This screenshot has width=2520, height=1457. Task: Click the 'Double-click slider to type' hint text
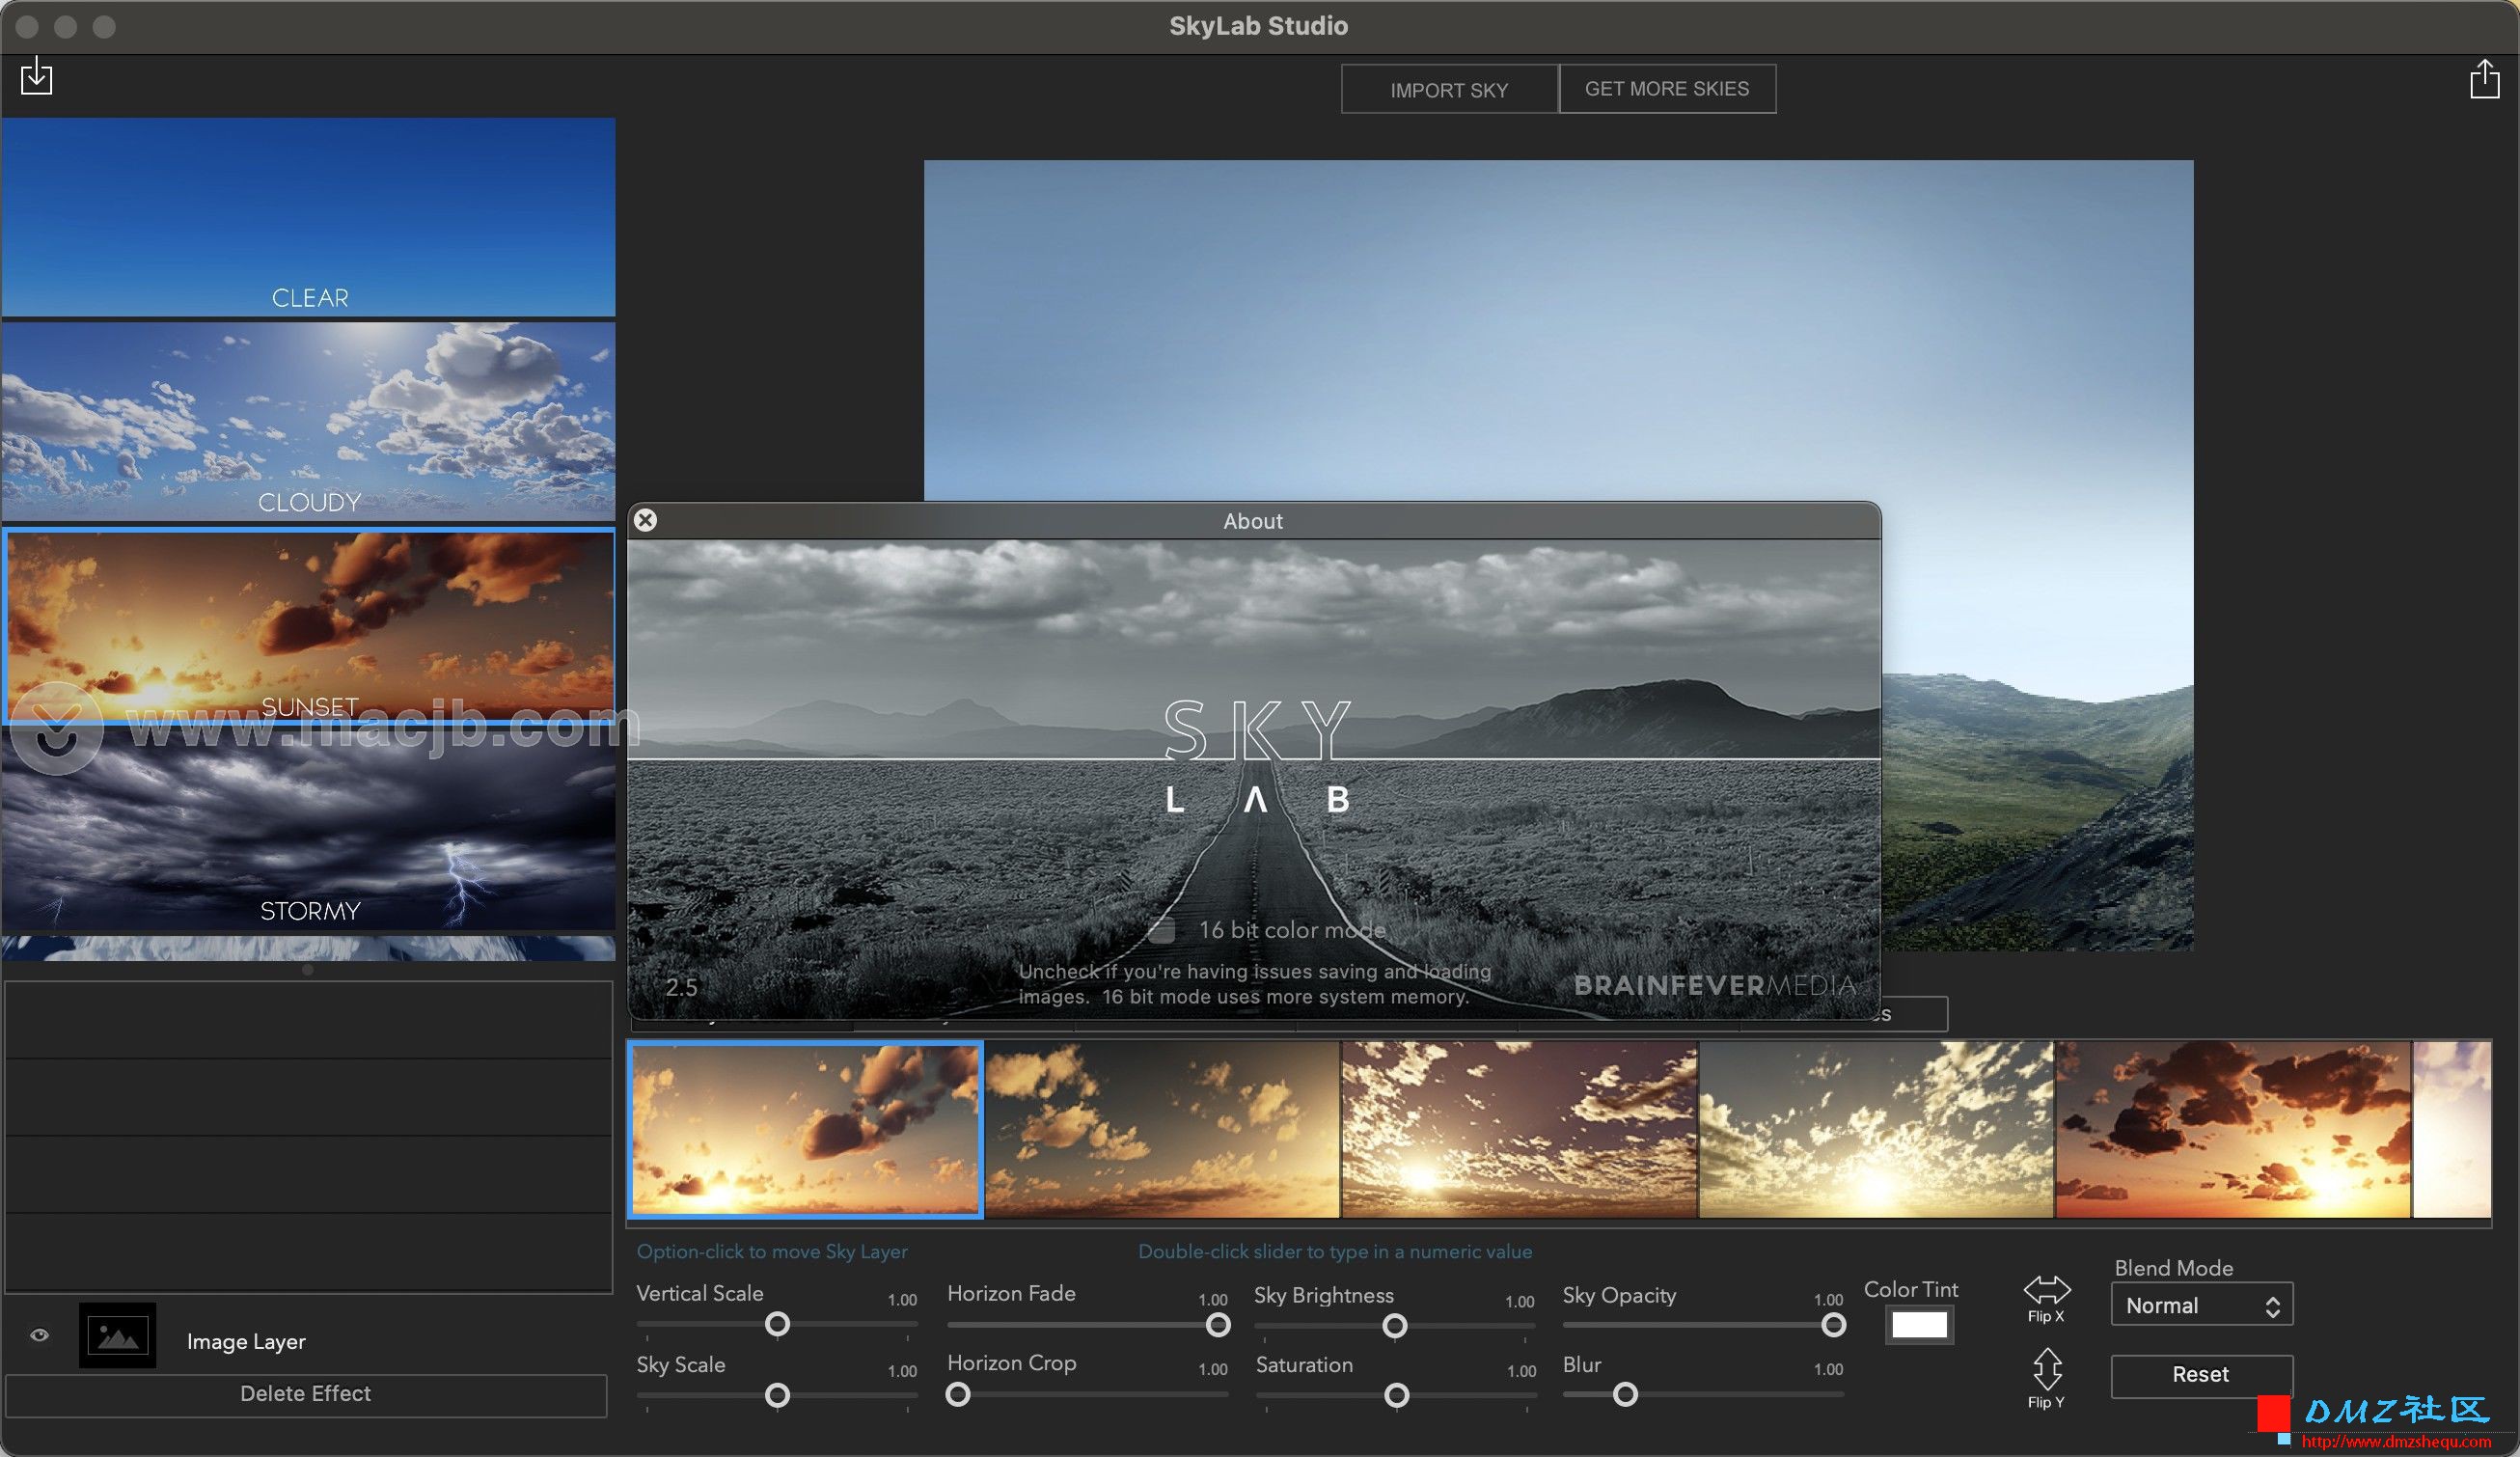tap(1335, 1251)
